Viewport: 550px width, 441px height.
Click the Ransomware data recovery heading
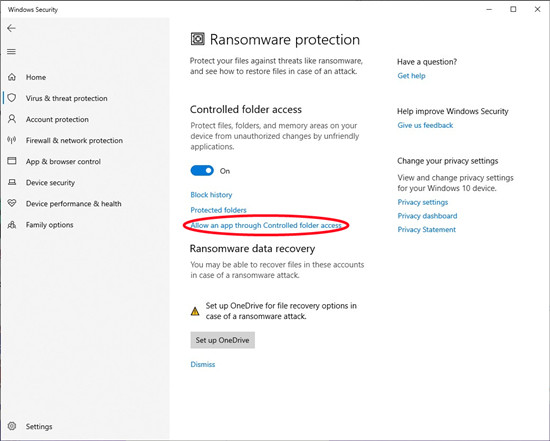tap(252, 249)
